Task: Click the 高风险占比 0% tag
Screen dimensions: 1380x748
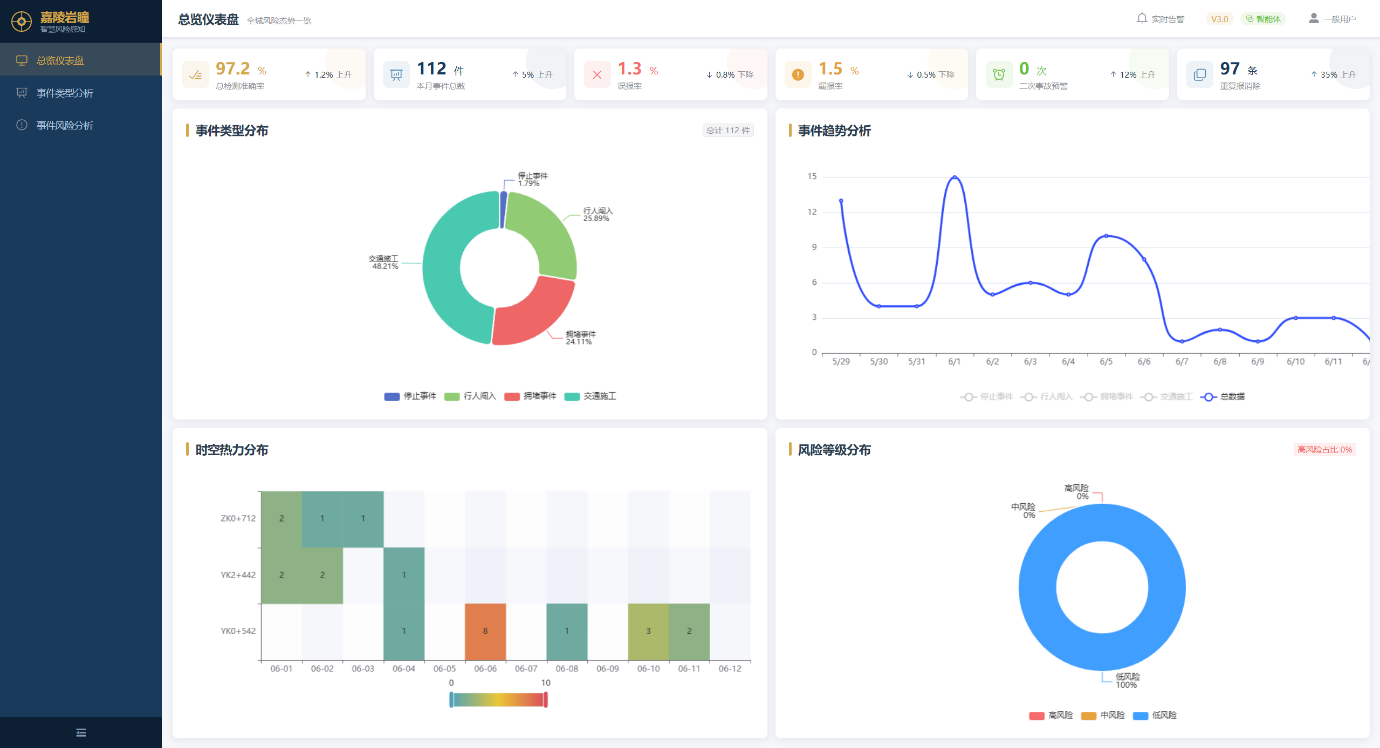Action: pos(1324,450)
